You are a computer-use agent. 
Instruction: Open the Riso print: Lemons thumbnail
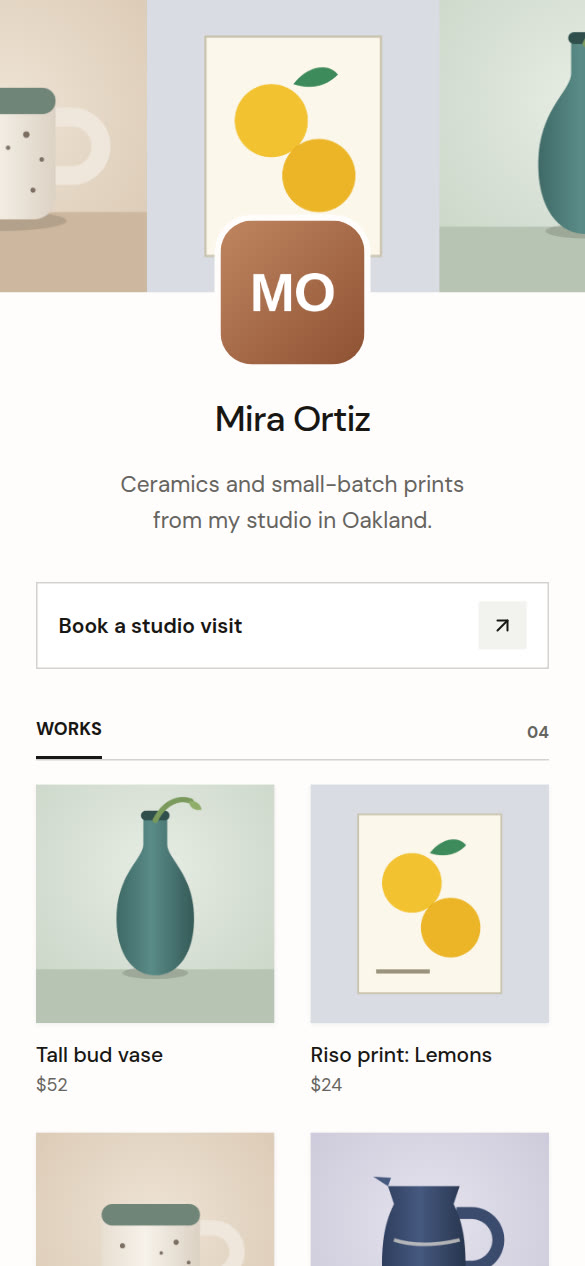[x=430, y=904]
